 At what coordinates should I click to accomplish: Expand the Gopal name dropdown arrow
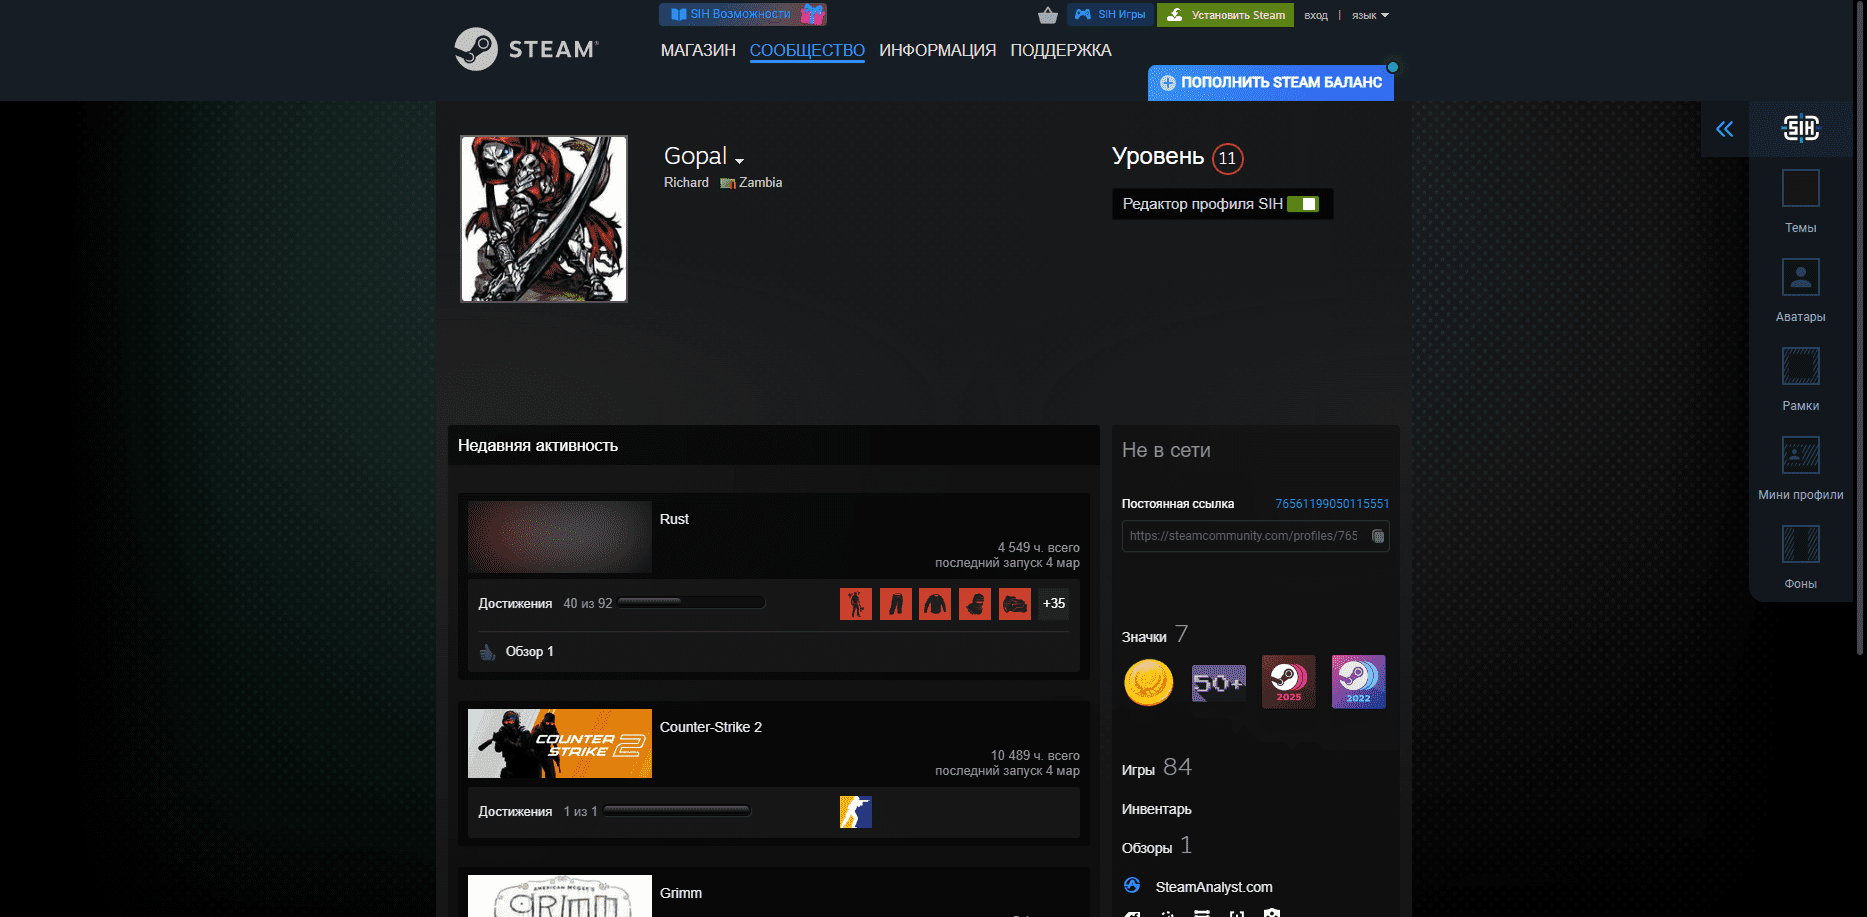(740, 160)
